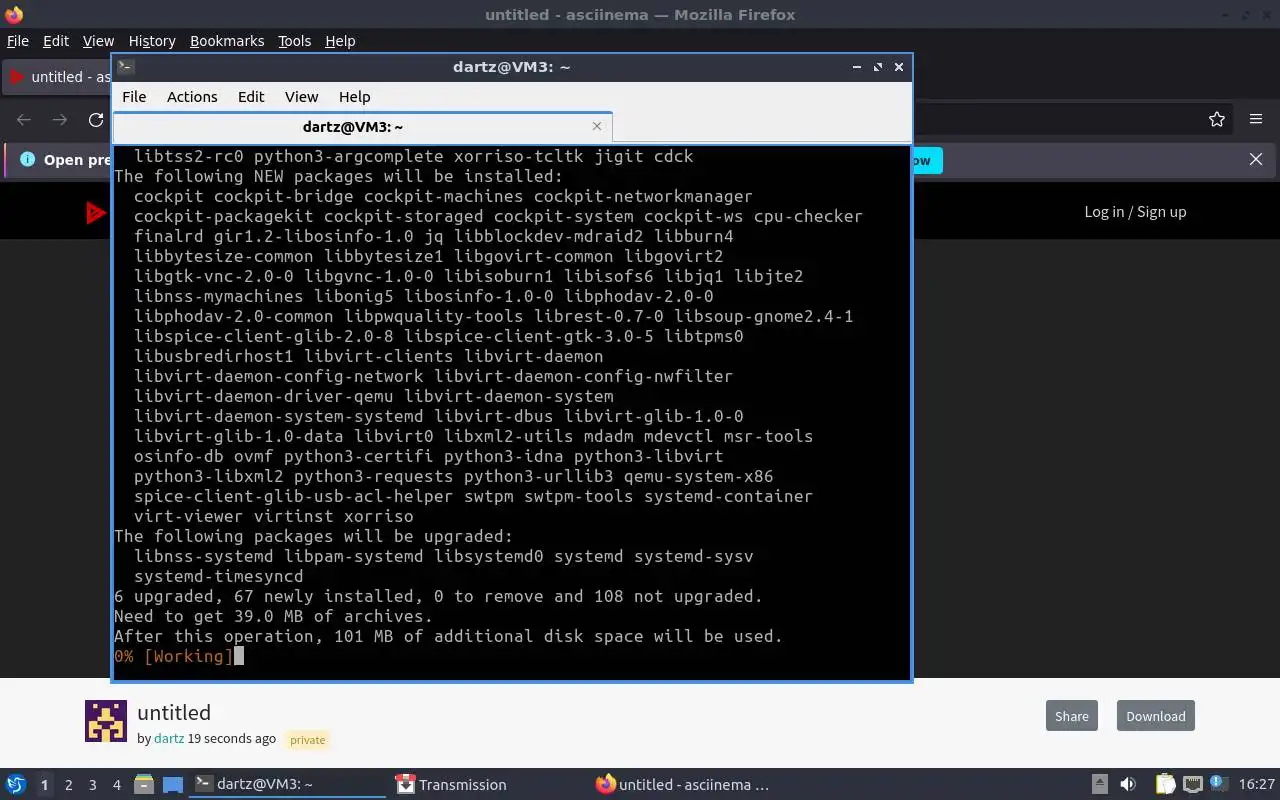Viewport: 1280px width, 800px height.
Task: Open the terminal's Edit menu
Action: point(251,97)
